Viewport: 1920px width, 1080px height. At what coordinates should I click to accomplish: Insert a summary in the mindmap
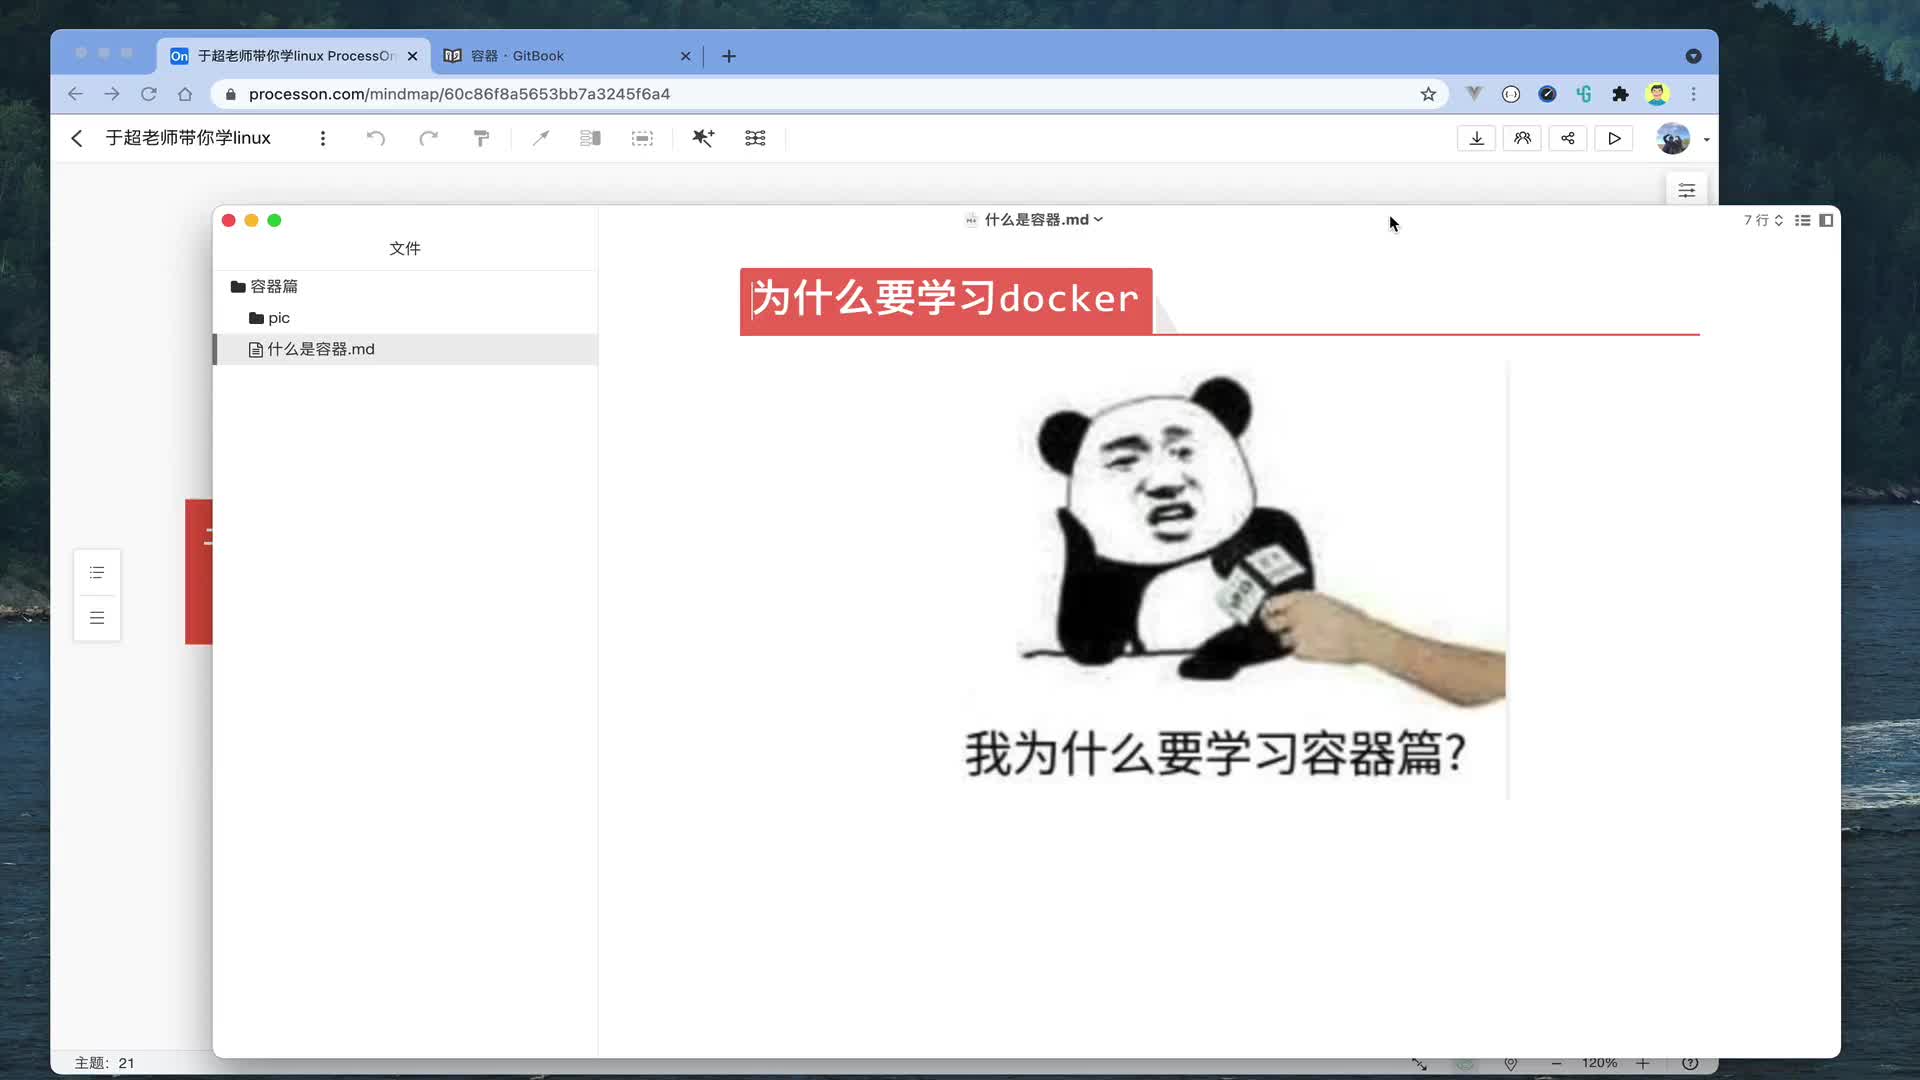(x=590, y=138)
